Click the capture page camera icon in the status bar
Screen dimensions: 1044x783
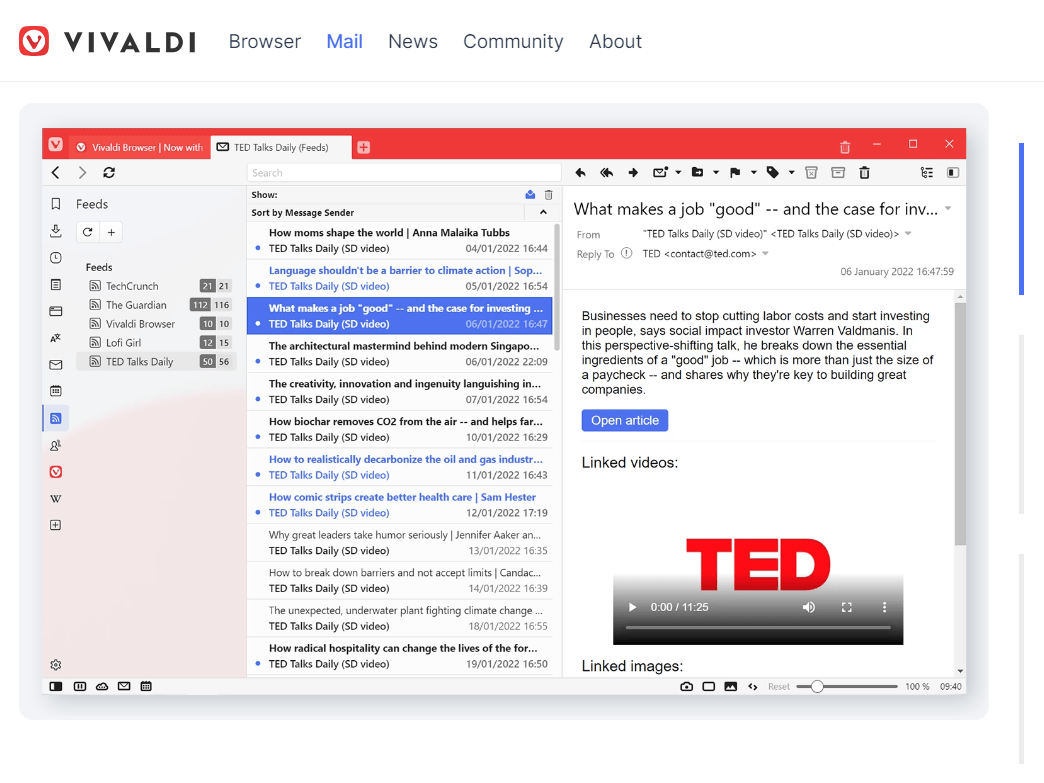[686, 686]
